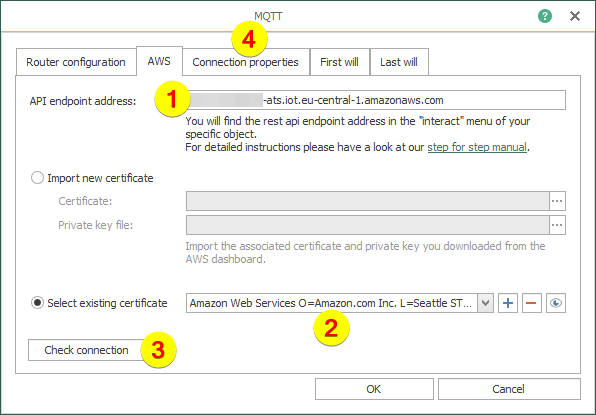The height and width of the screenshot is (415, 596).
Task: View certificate details with the eye icon
Action: (556, 303)
